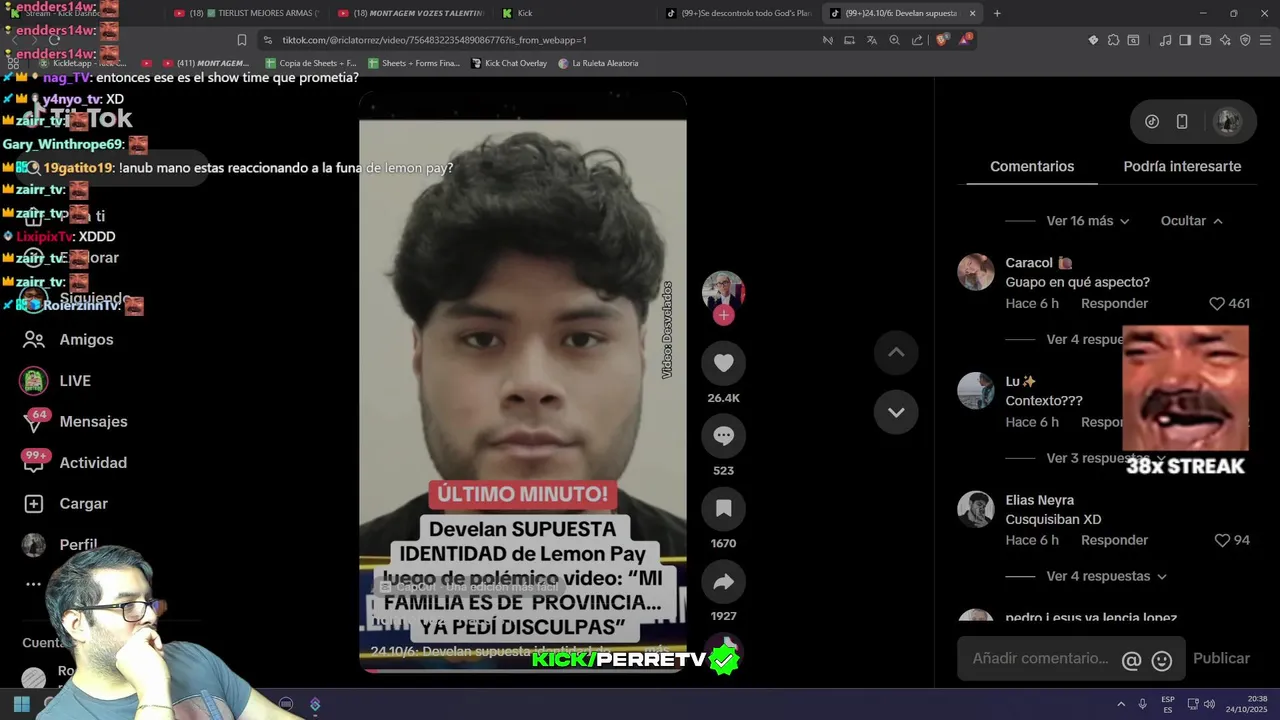Go to the previous video with up arrow
The height and width of the screenshot is (720, 1280).
[x=896, y=352]
